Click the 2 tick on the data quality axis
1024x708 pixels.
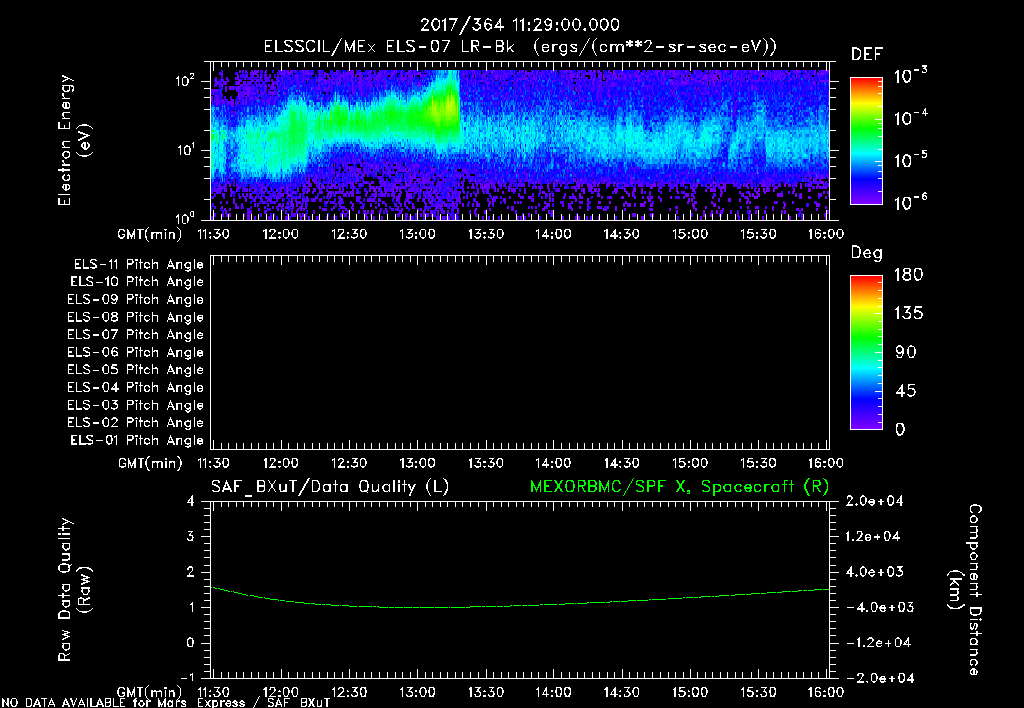click(191, 571)
